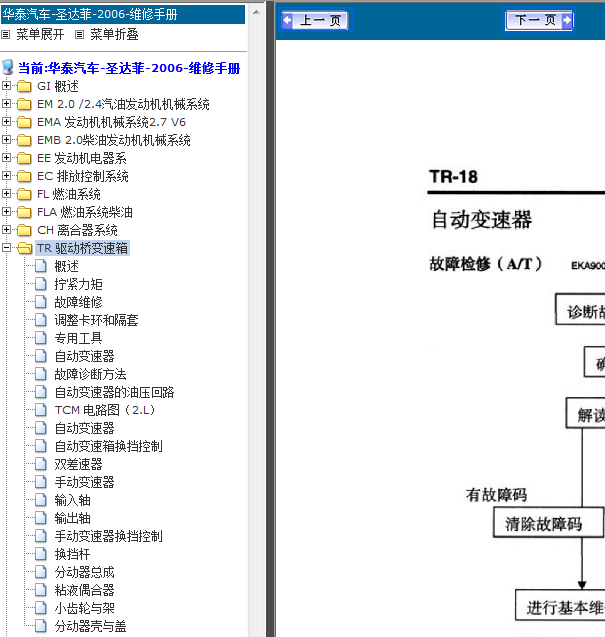
Task: Expand the CH 离合器系统 node
Action: [x=6, y=230]
